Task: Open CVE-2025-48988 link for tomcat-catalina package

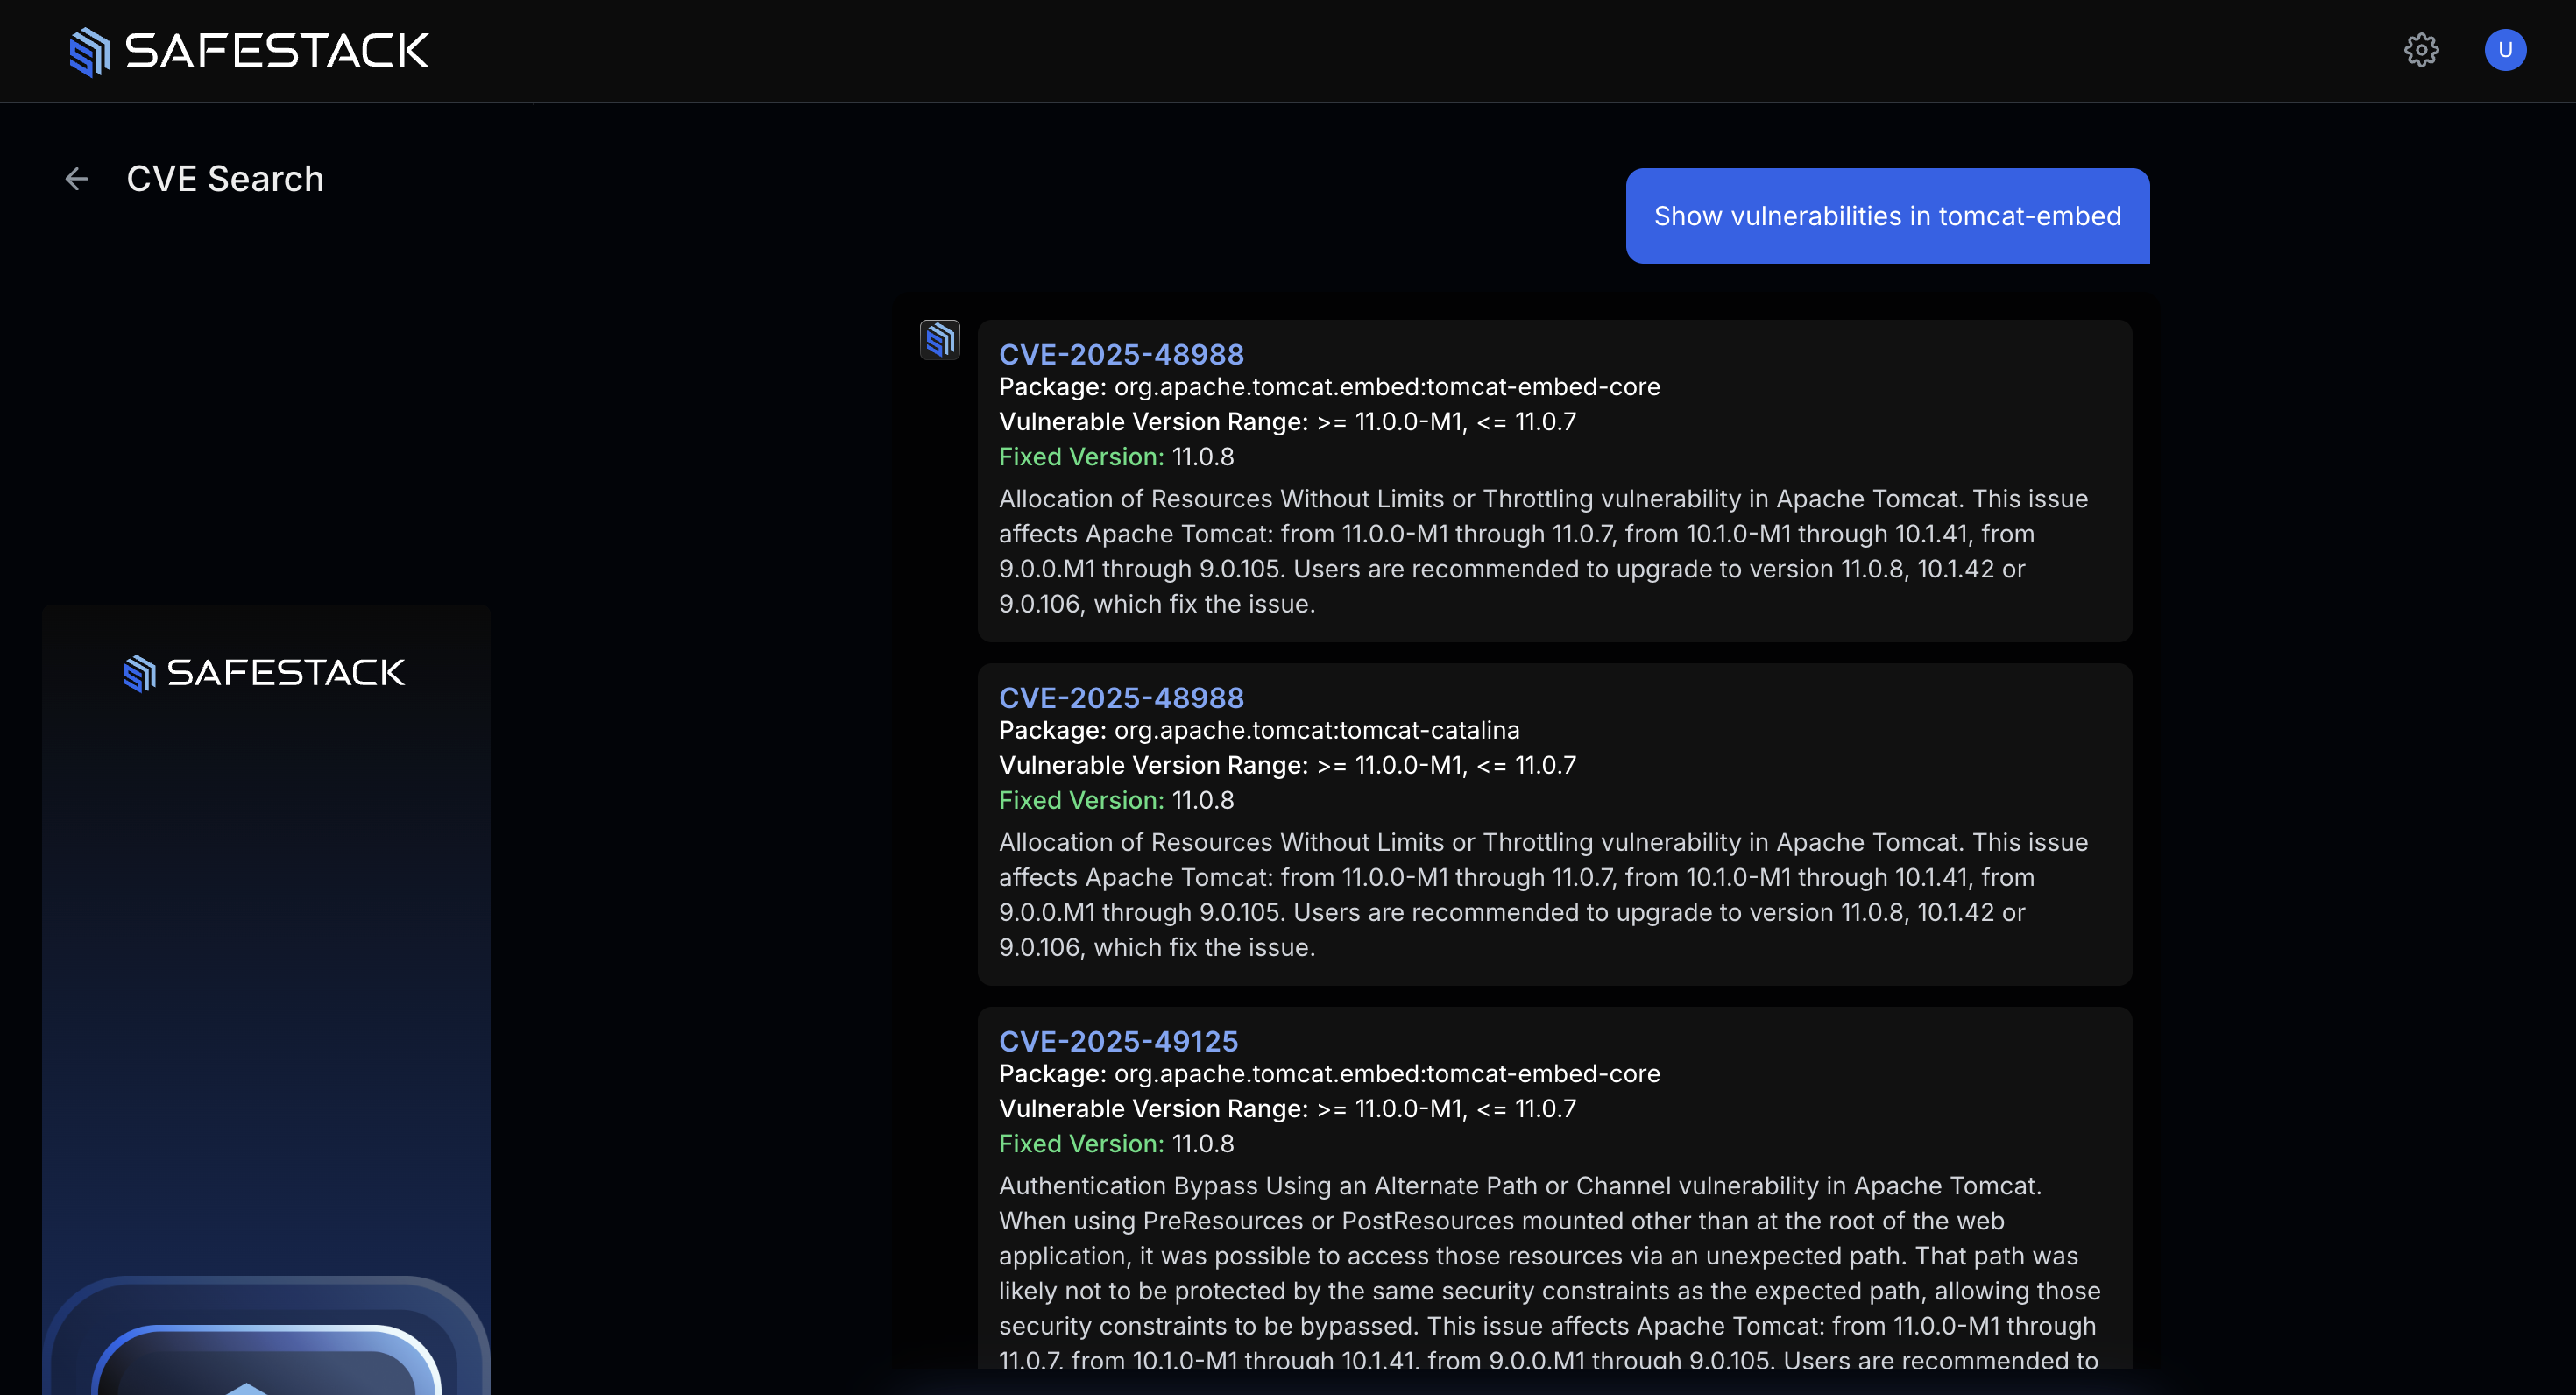Action: pos(1121,698)
